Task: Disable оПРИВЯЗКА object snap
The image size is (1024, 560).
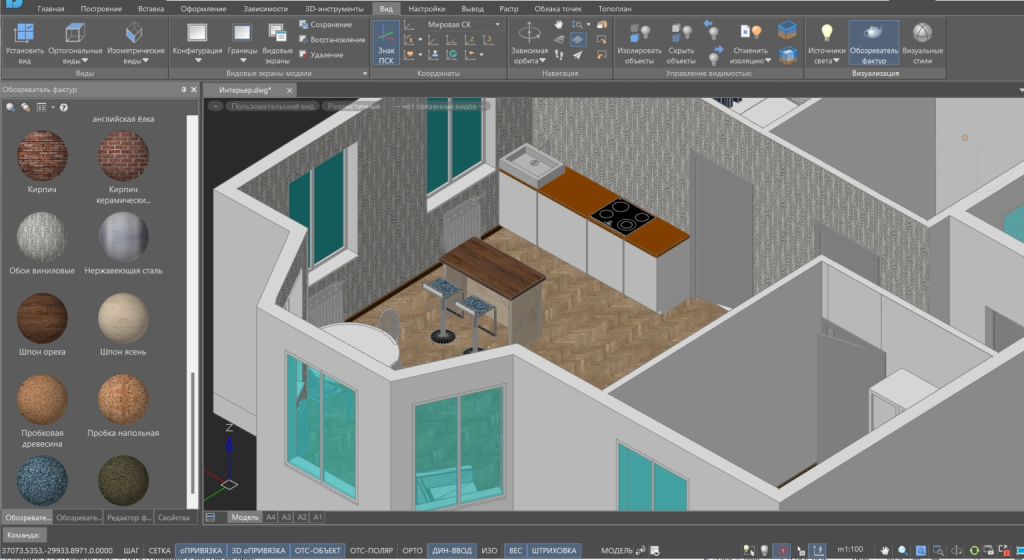Action: click(x=201, y=550)
